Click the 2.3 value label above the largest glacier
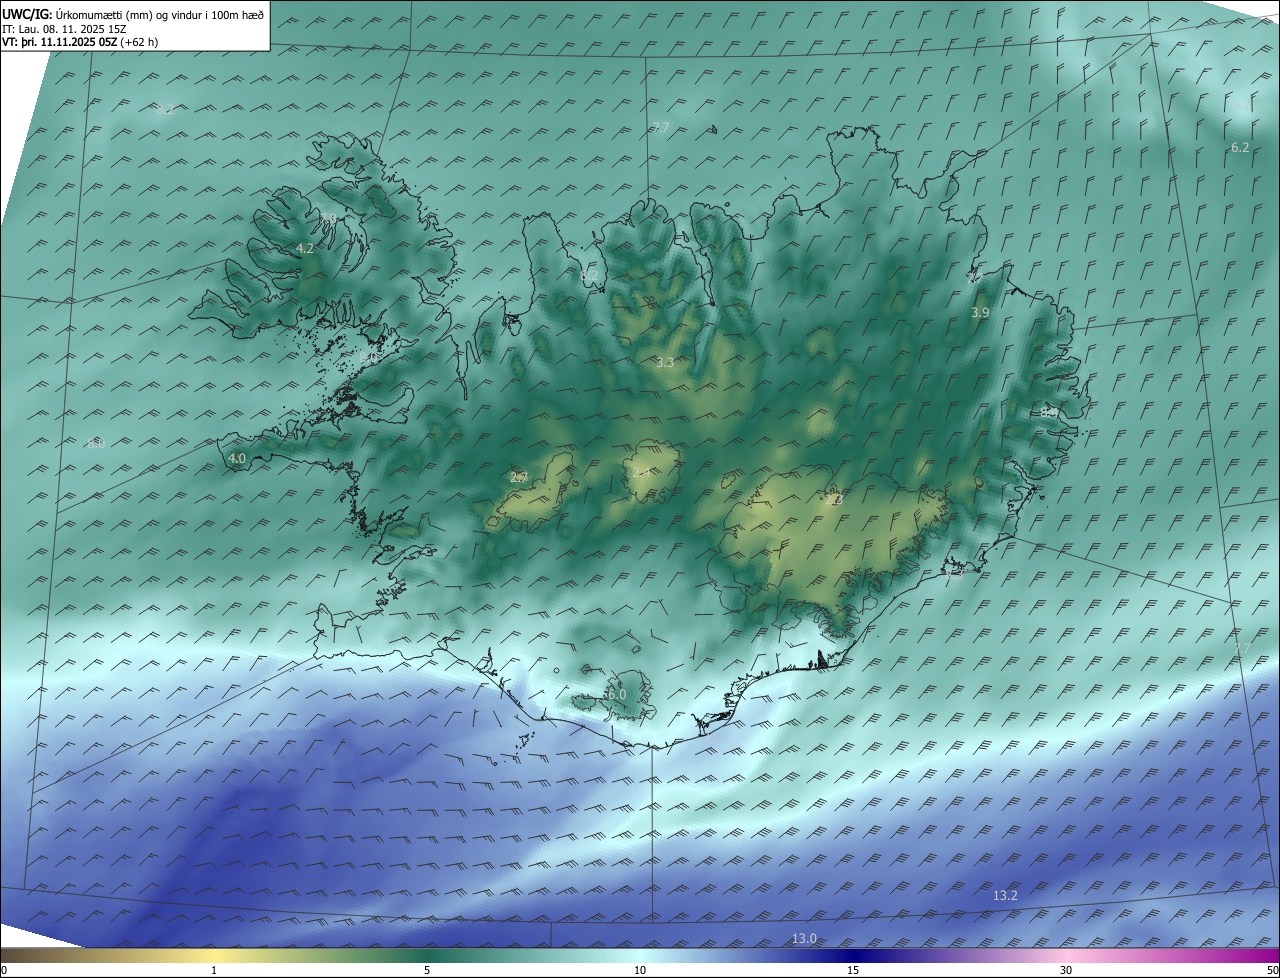Viewport: 1280px width, 978px height. (836, 498)
